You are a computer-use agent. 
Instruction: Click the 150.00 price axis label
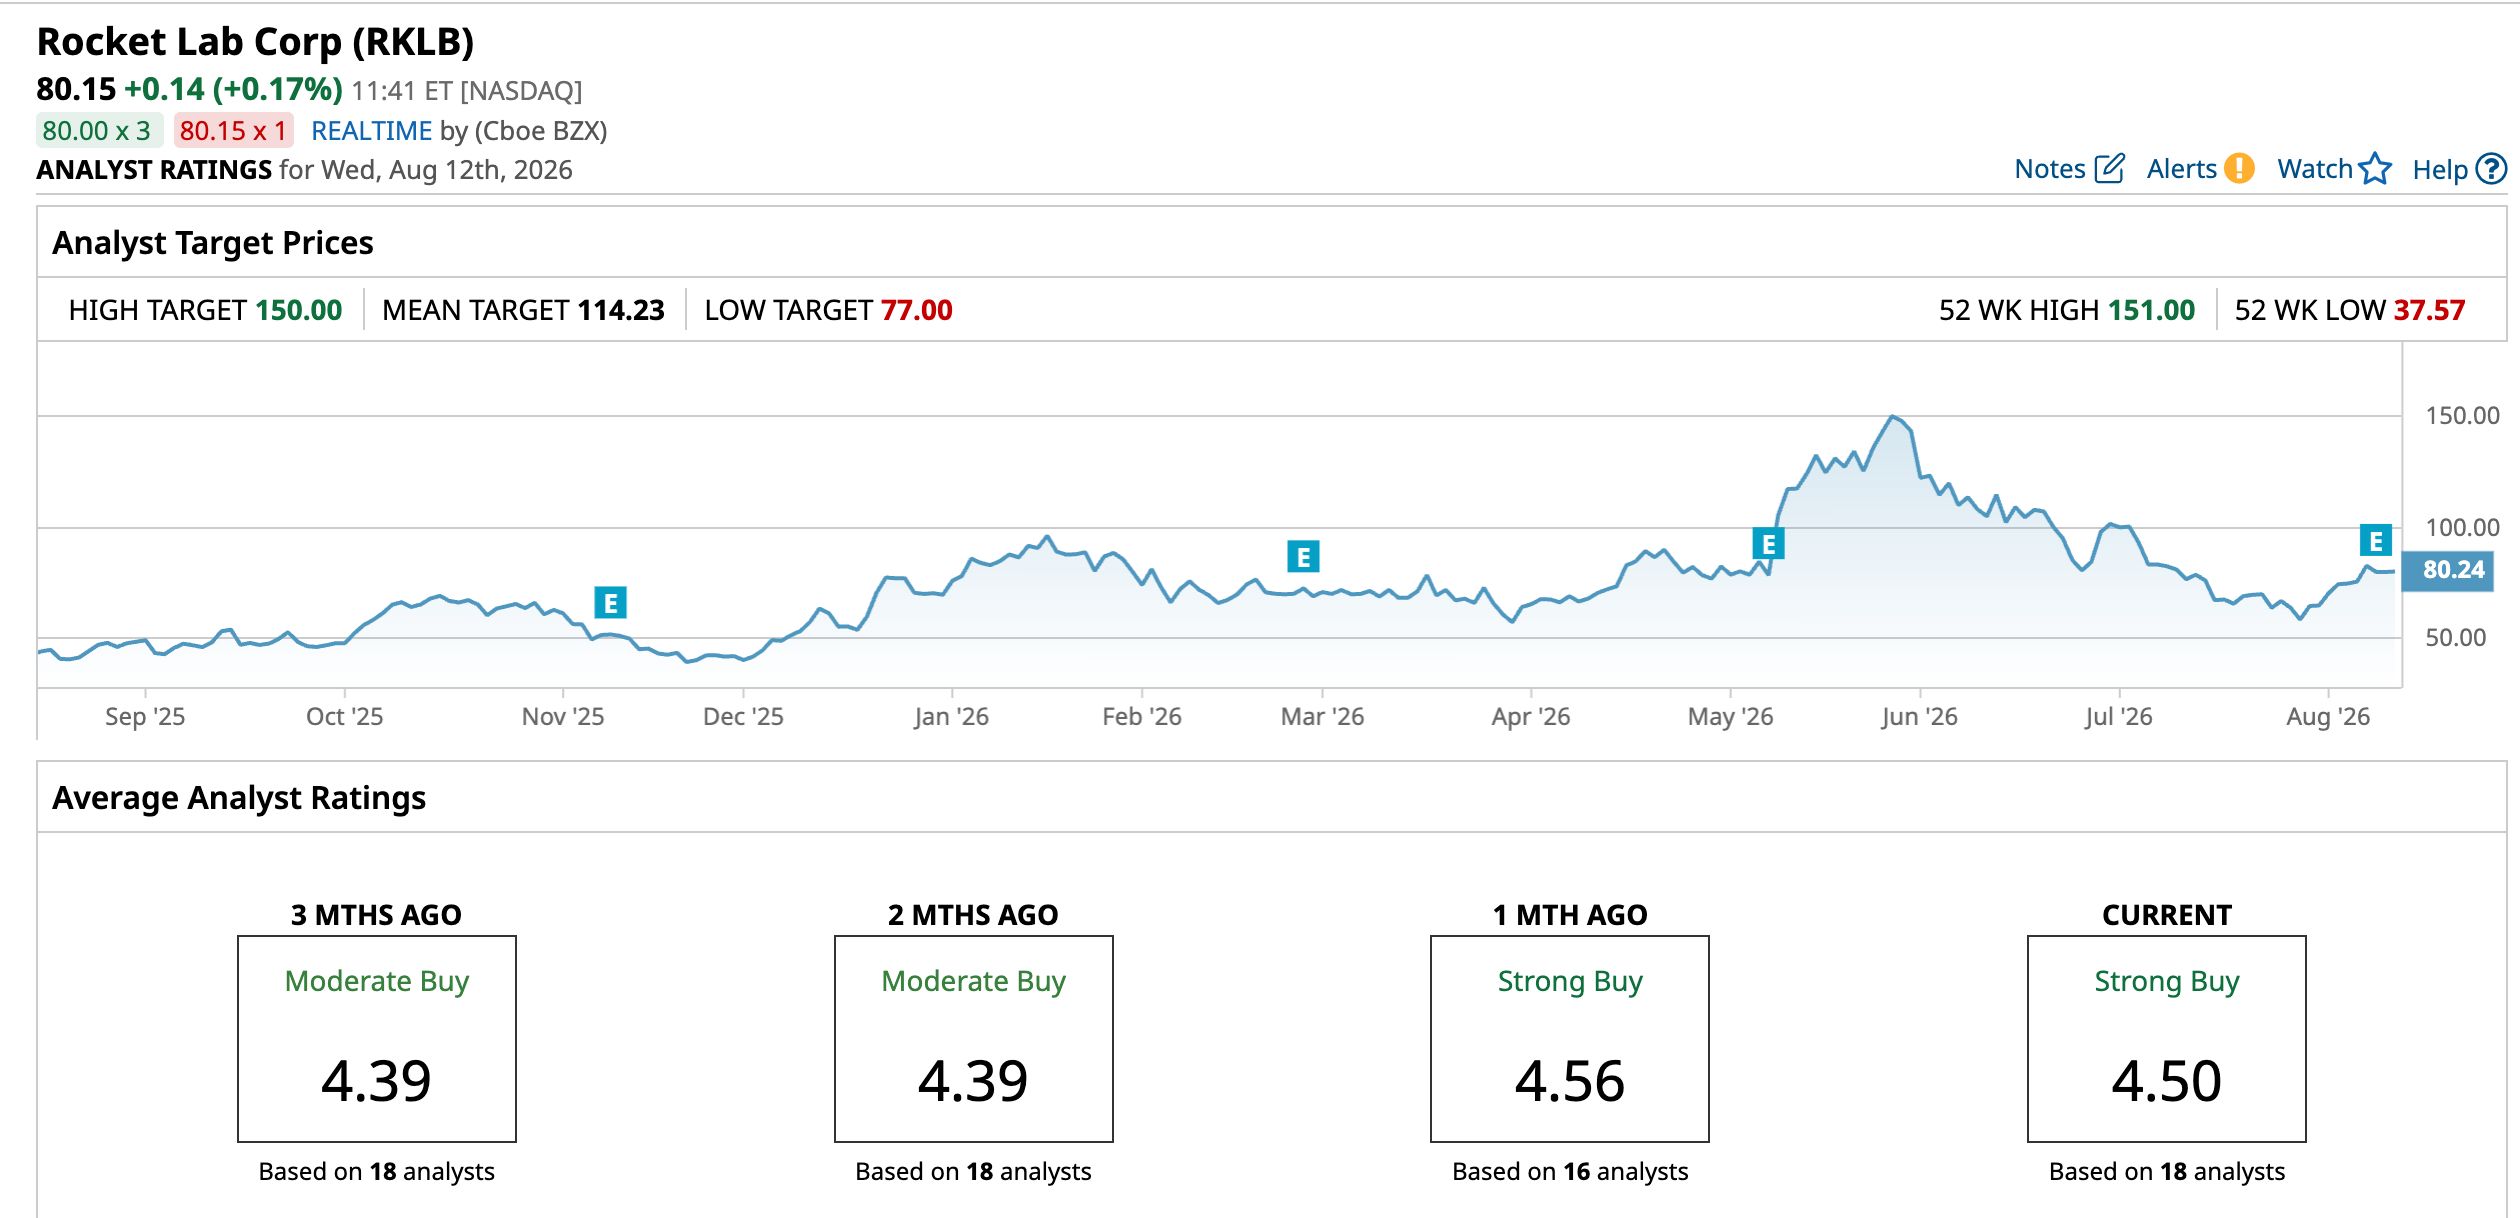(2462, 416)
